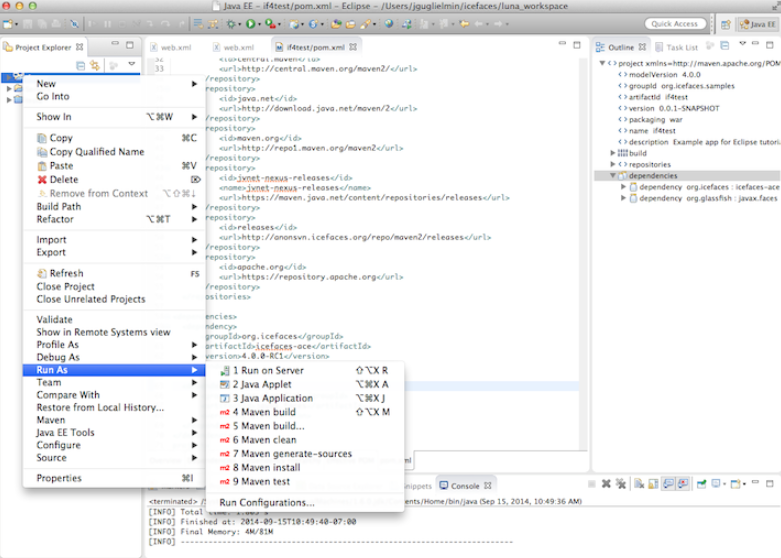Toggle the Pin Console button
Viewport: 781px width, 558px height.
(x=702, y=484)
